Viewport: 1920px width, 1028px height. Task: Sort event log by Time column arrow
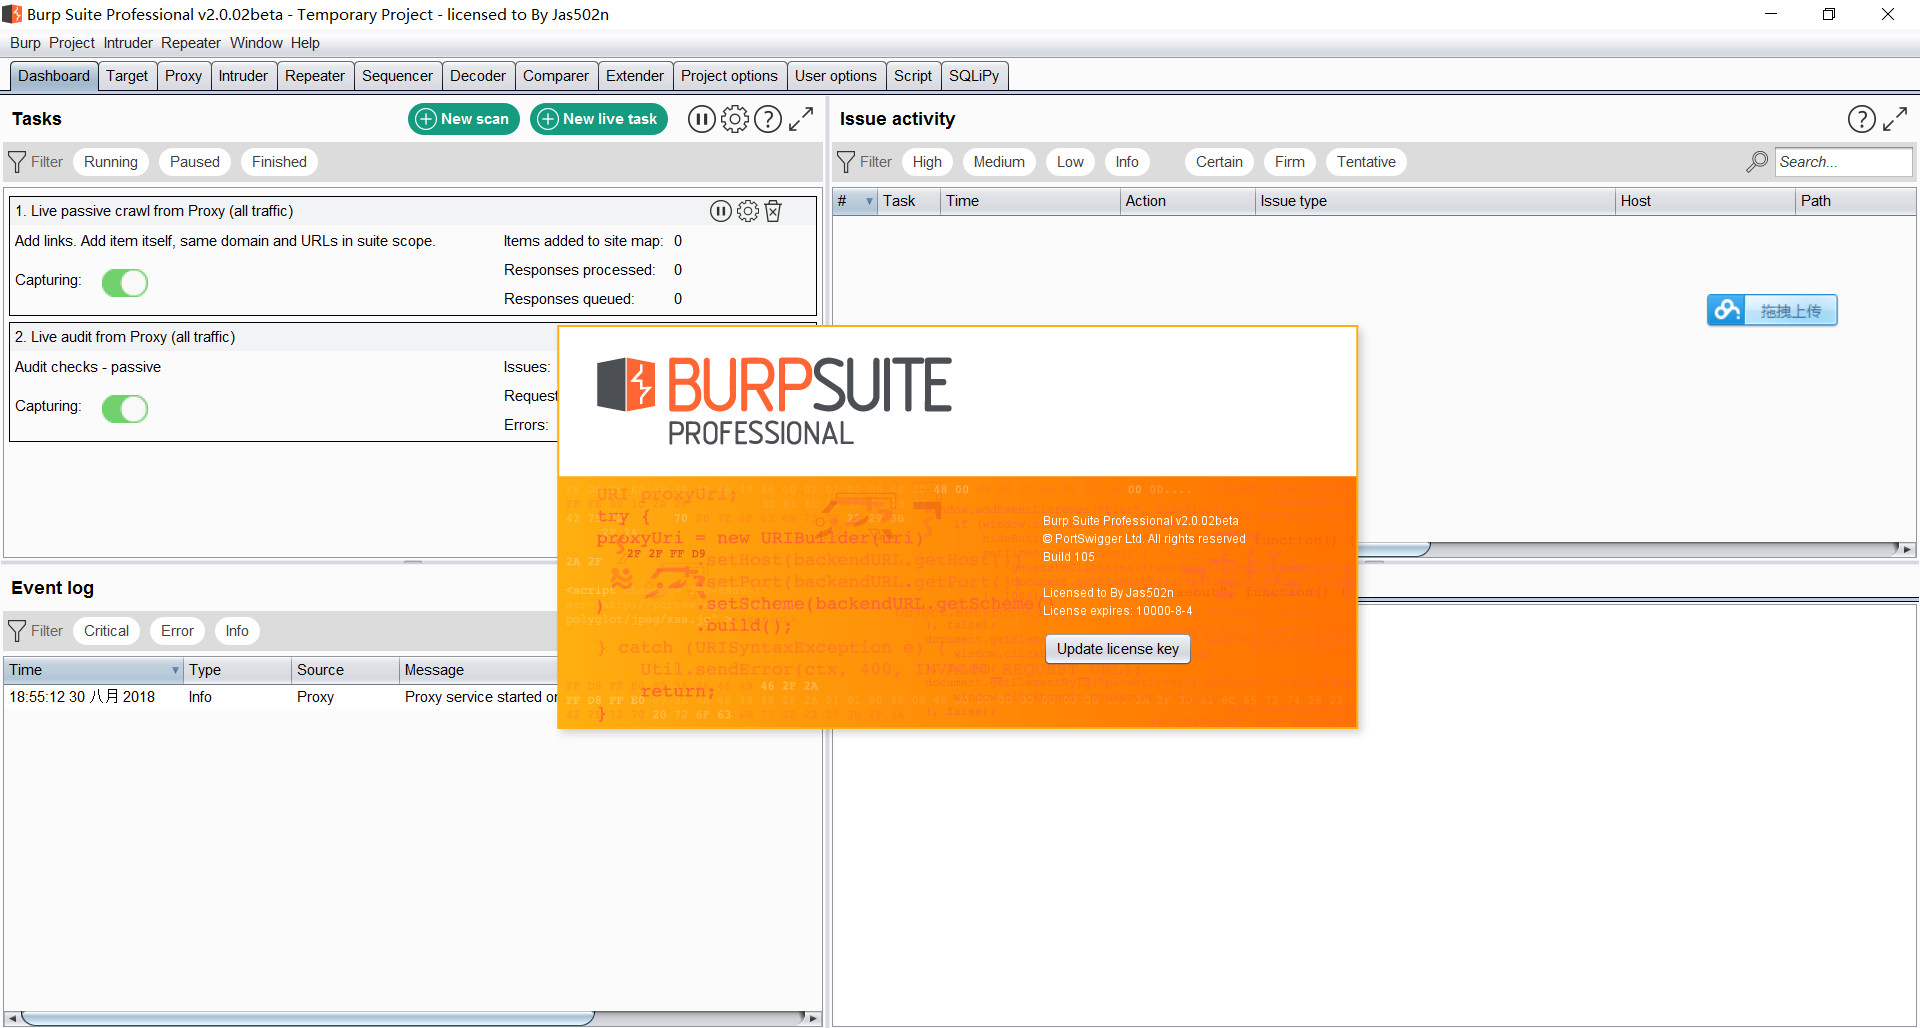coord(175,670)
